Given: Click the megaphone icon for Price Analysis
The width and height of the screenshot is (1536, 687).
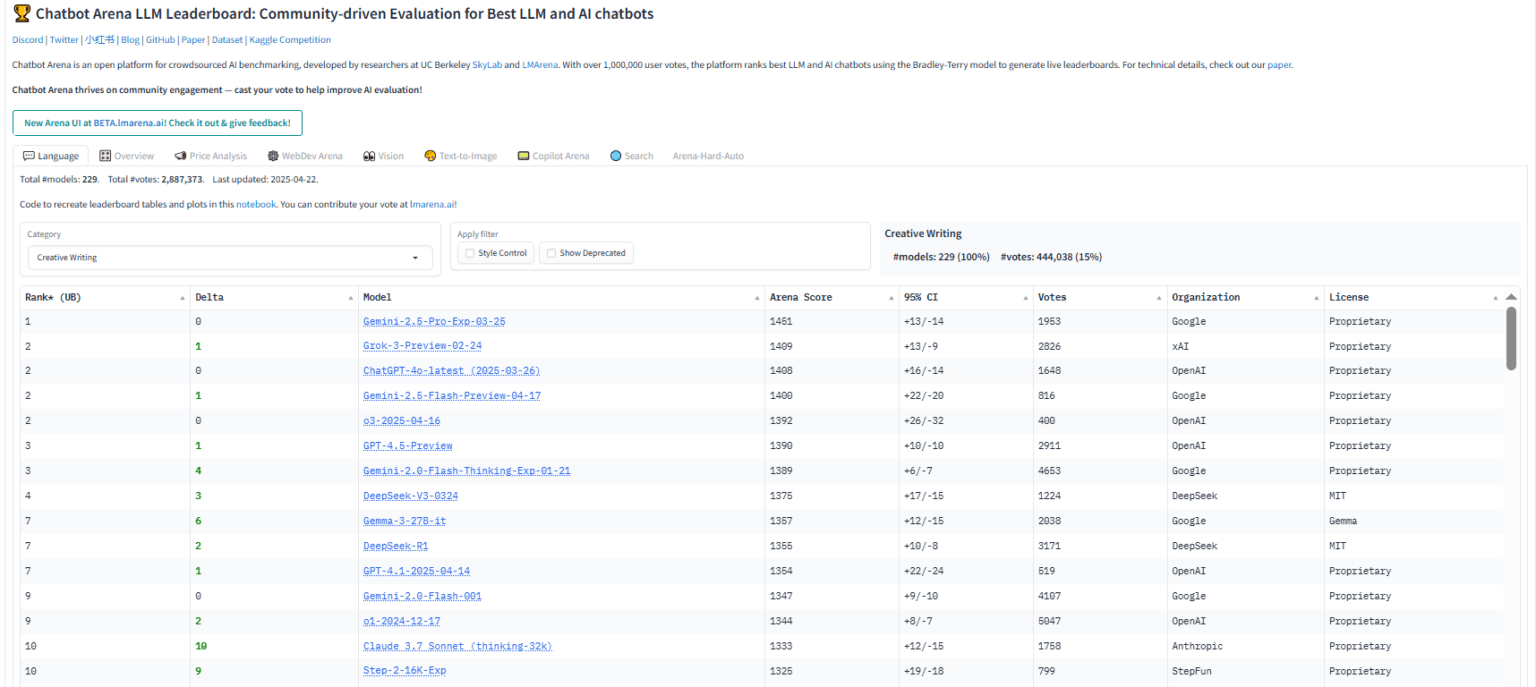Looking at the screenshot, I should tap(180, 156).
